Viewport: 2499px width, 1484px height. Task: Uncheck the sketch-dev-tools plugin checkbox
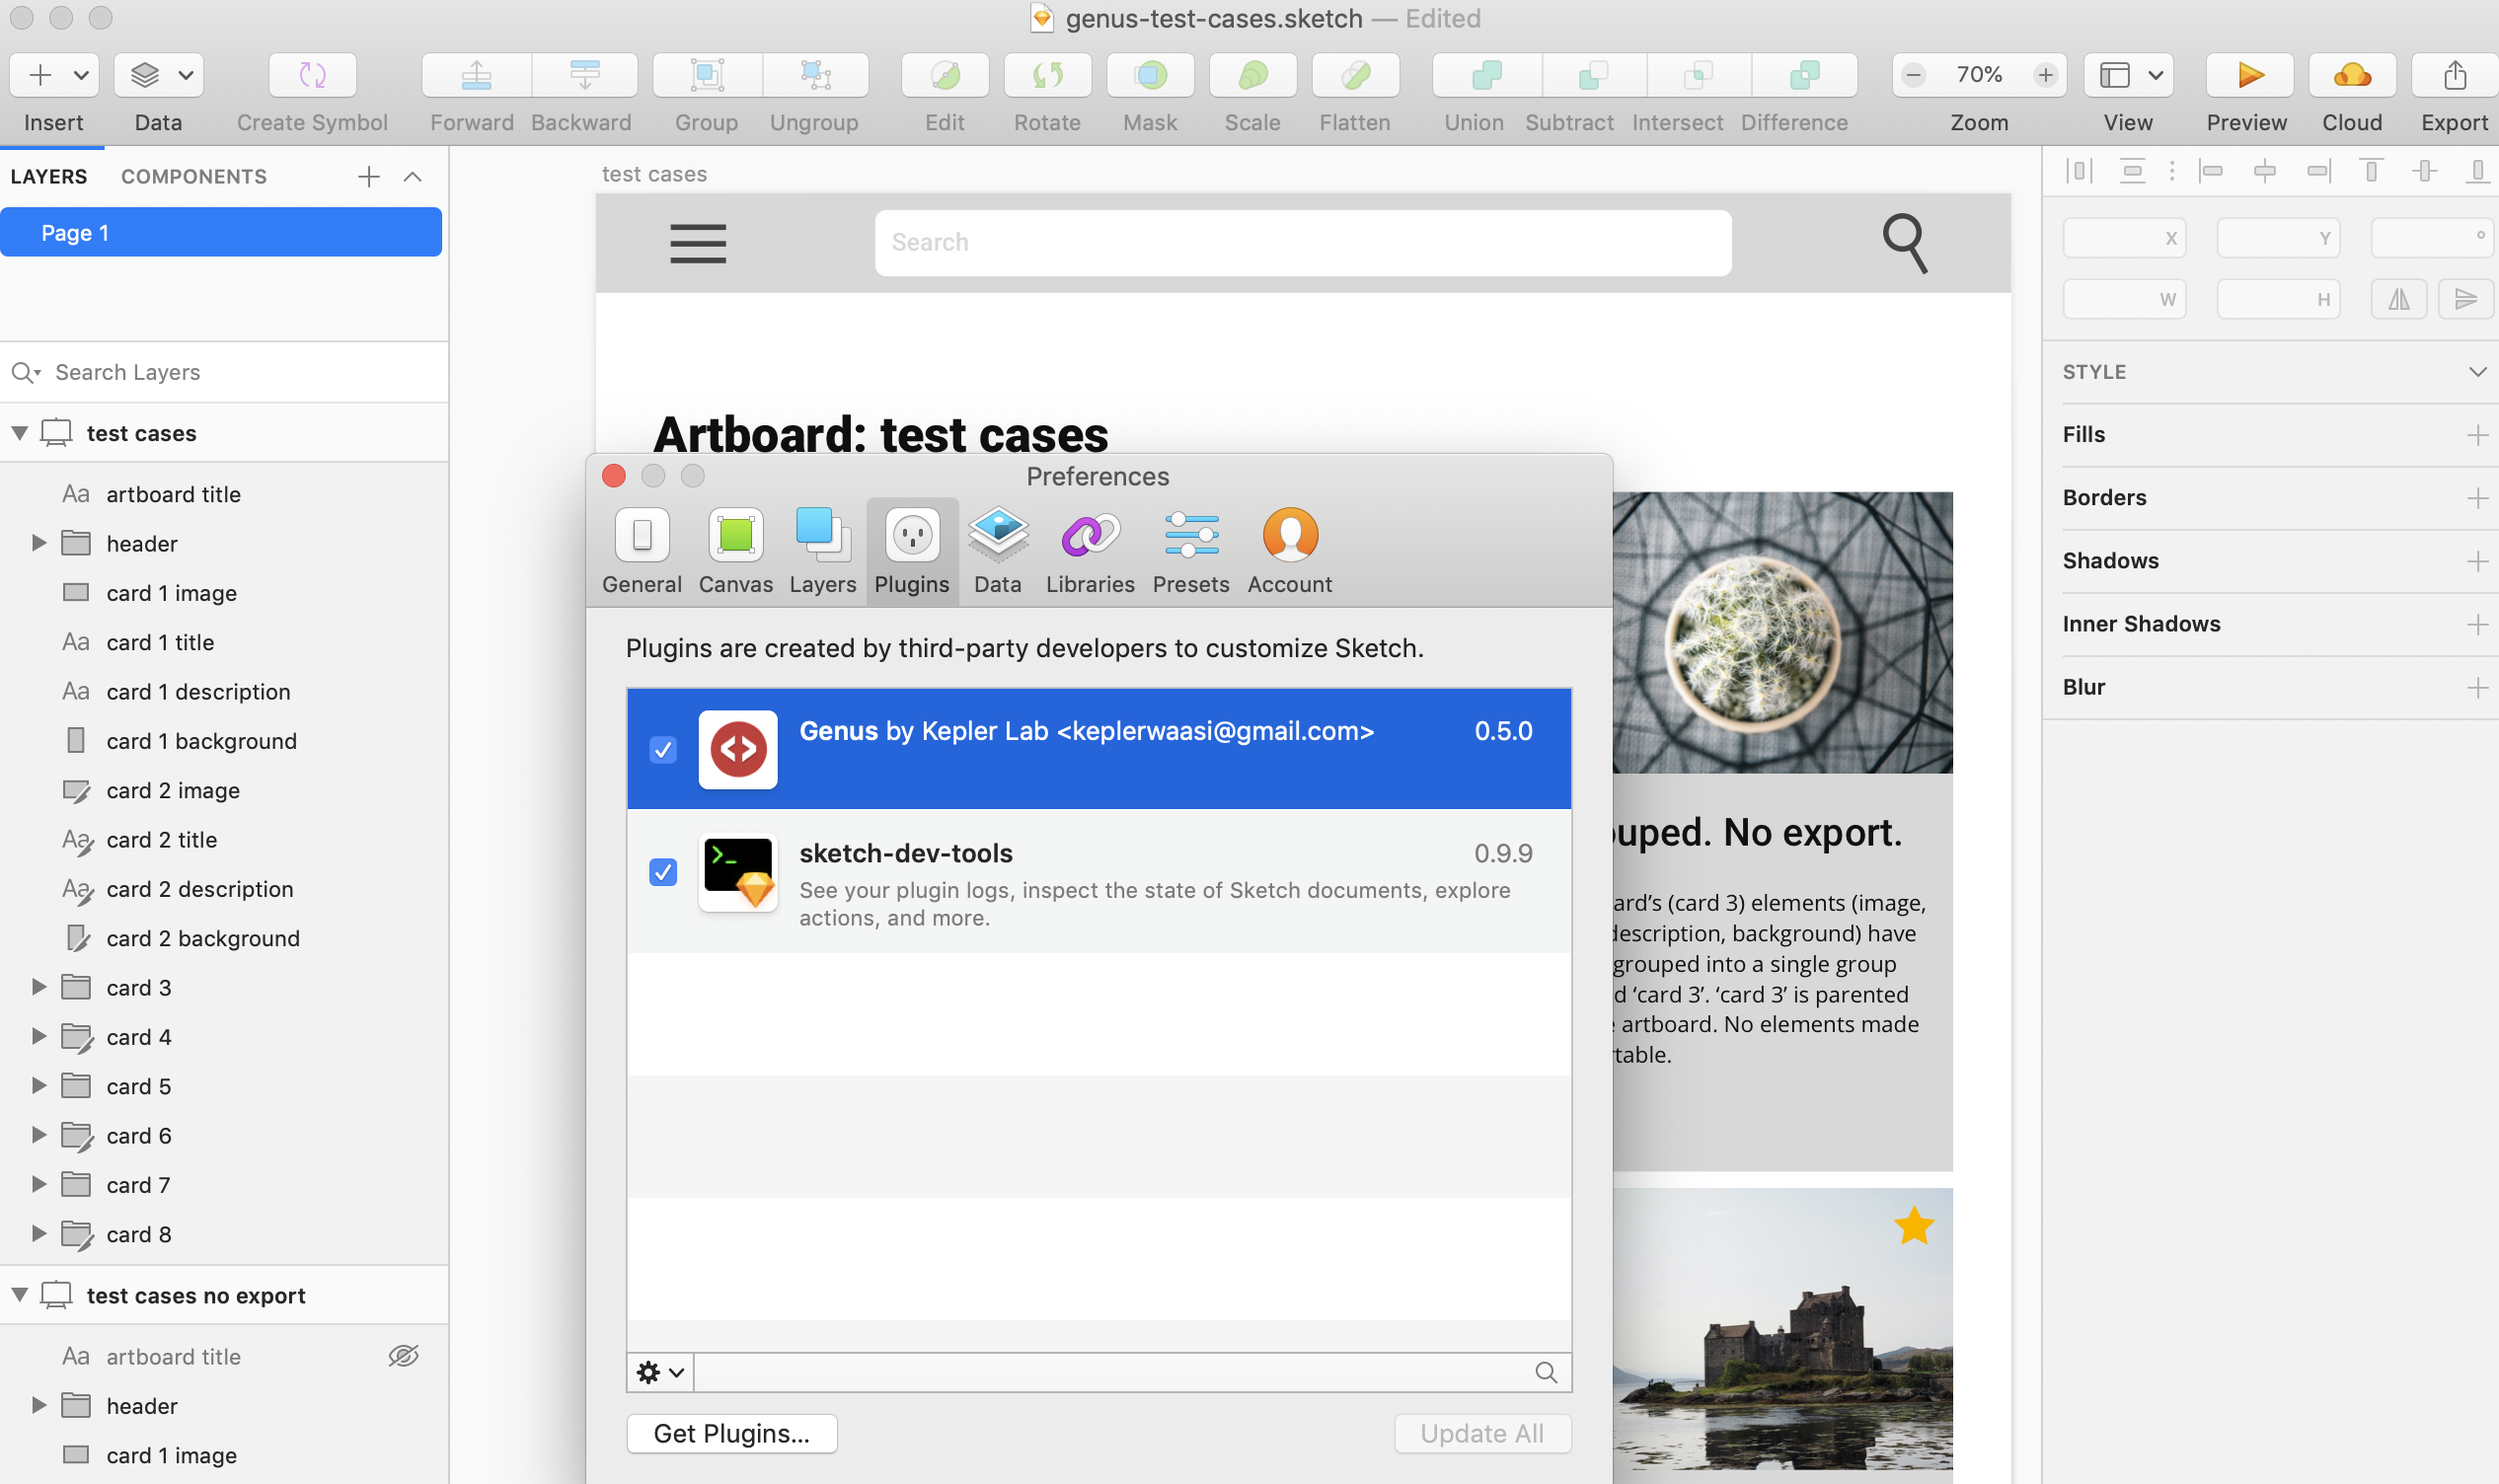663,872
